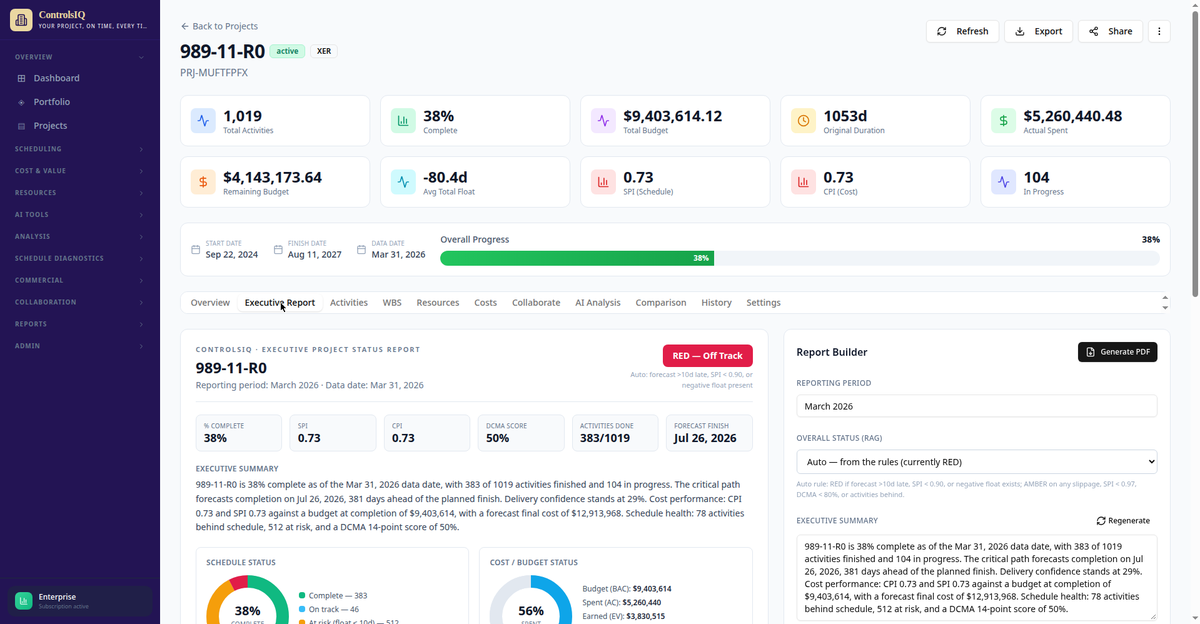
Task: Click the Data Date calendar icon
Action: (362, 249)
